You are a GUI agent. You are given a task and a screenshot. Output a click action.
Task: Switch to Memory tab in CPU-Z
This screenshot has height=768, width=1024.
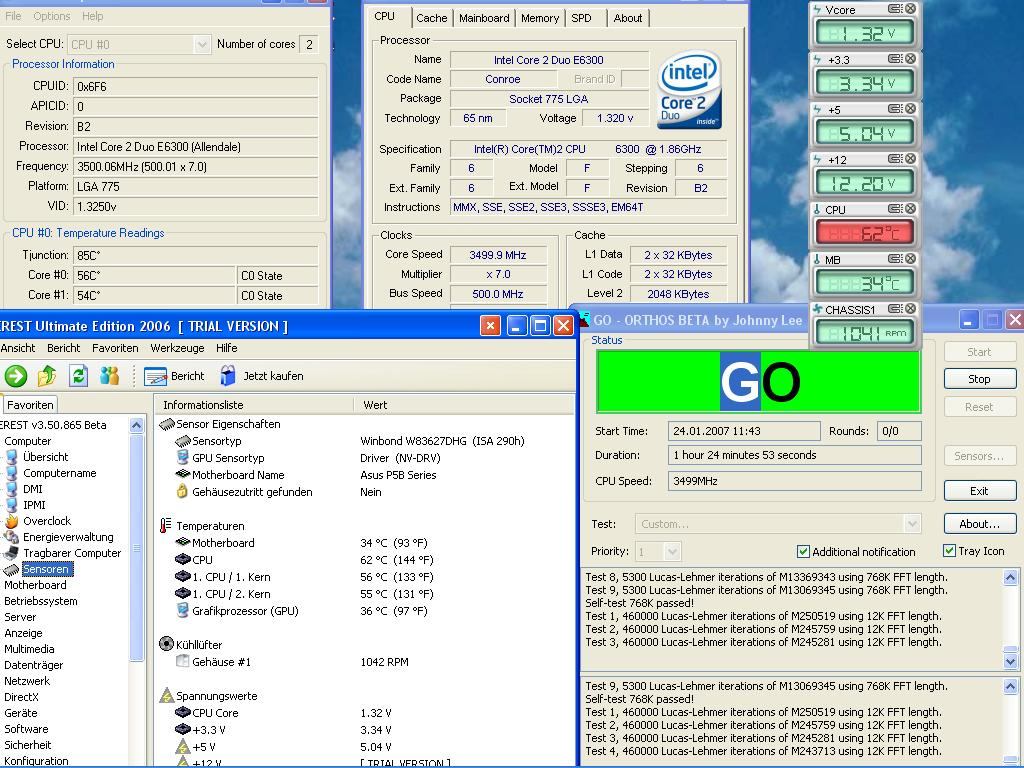click(x=539, y=18)
